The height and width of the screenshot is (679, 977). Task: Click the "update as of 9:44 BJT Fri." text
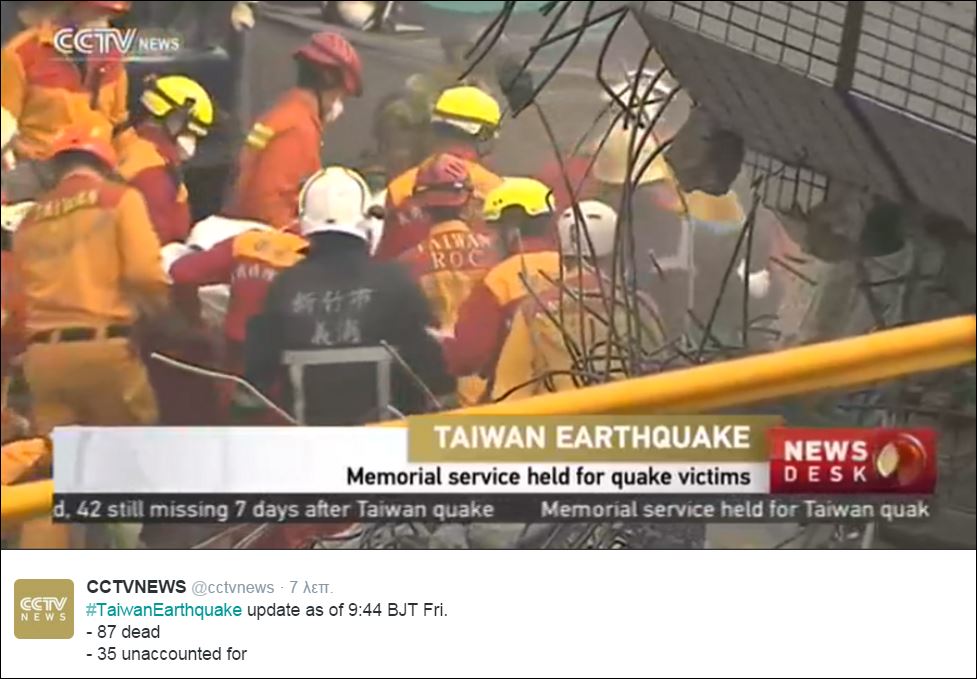tap(347, 609)
